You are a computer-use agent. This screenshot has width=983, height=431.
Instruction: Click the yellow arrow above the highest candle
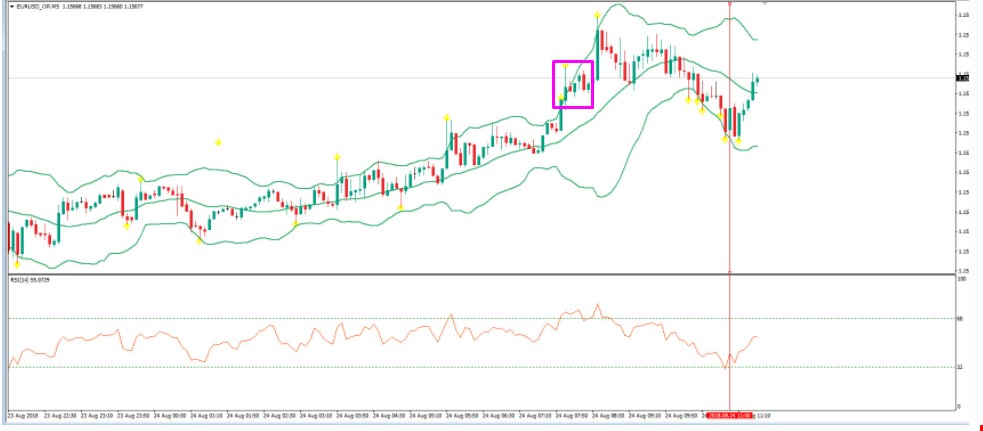[597, 16]
